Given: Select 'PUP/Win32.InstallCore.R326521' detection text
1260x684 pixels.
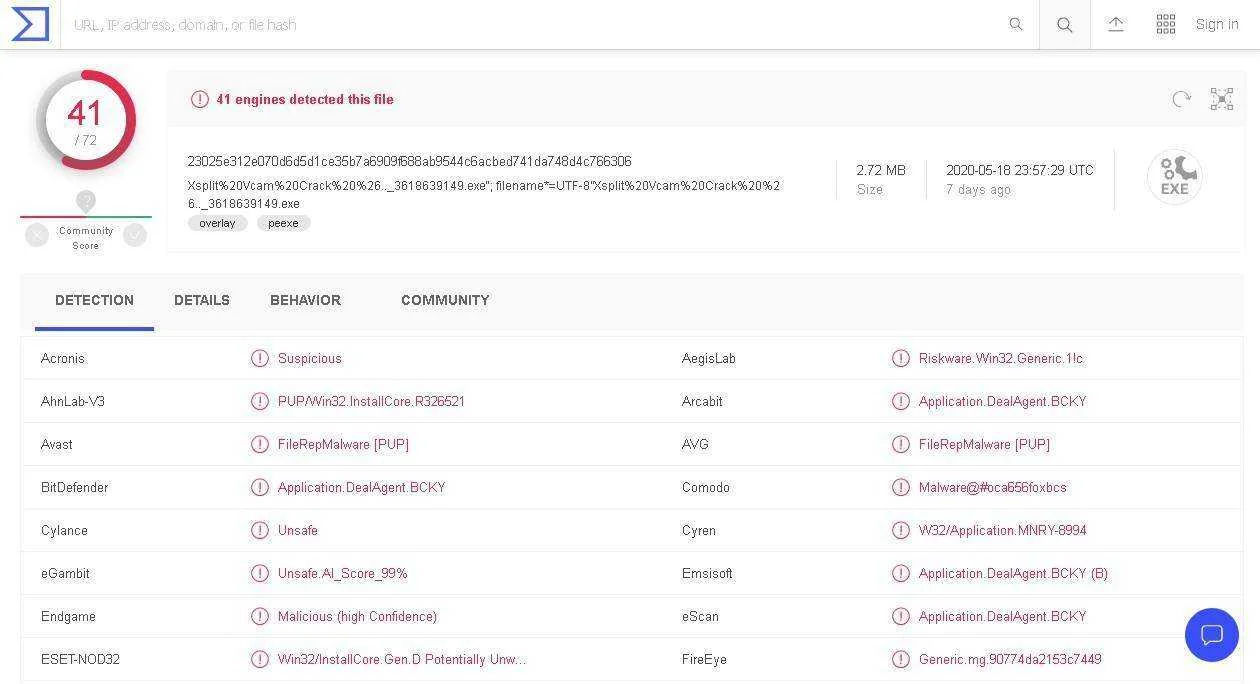Looking at the screenshot, I should tap(372, 401).
